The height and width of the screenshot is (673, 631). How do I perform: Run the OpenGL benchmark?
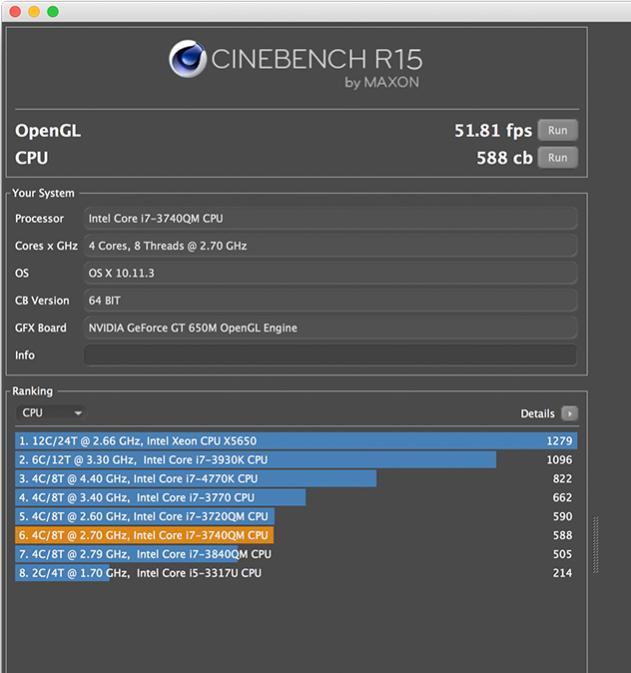pyautogui.click(x=557, y=130)
